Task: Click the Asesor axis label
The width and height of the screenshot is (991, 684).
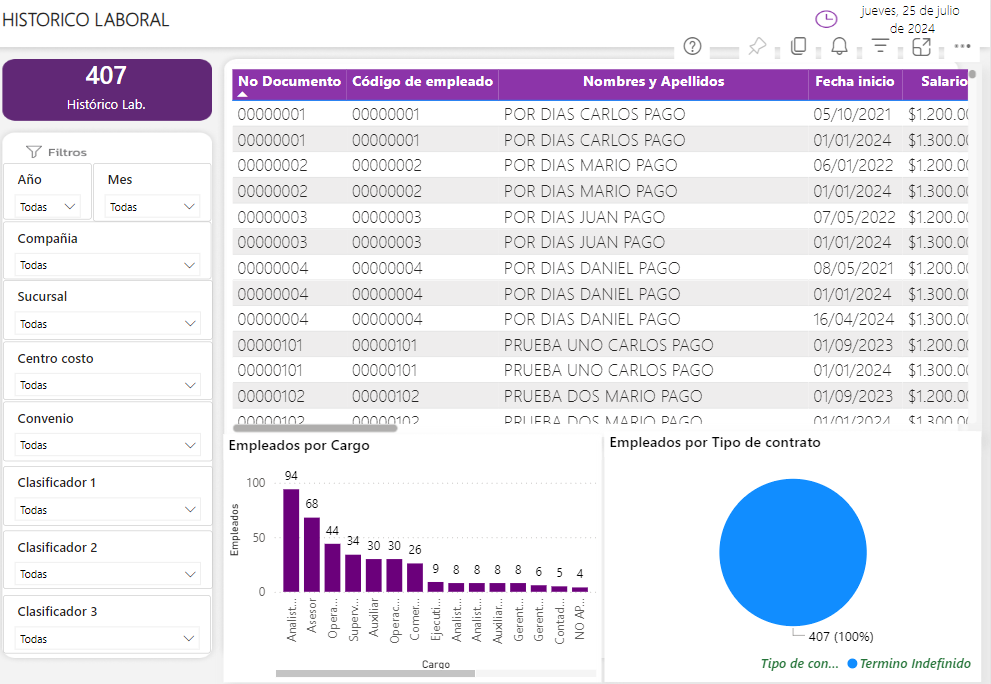Action: tap(312, 615)
